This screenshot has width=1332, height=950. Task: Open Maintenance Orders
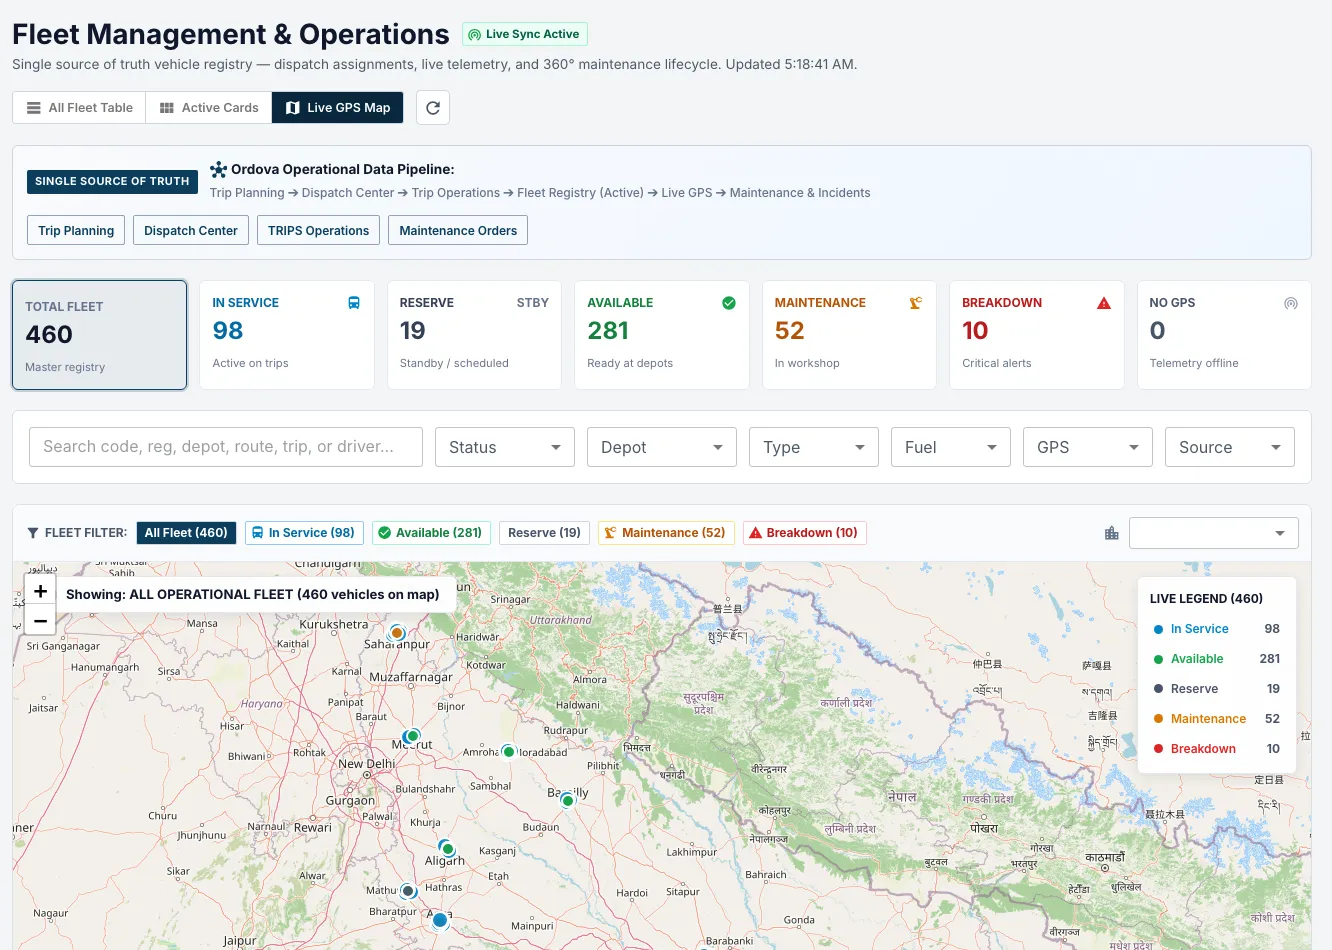click(x=458, y=230)
